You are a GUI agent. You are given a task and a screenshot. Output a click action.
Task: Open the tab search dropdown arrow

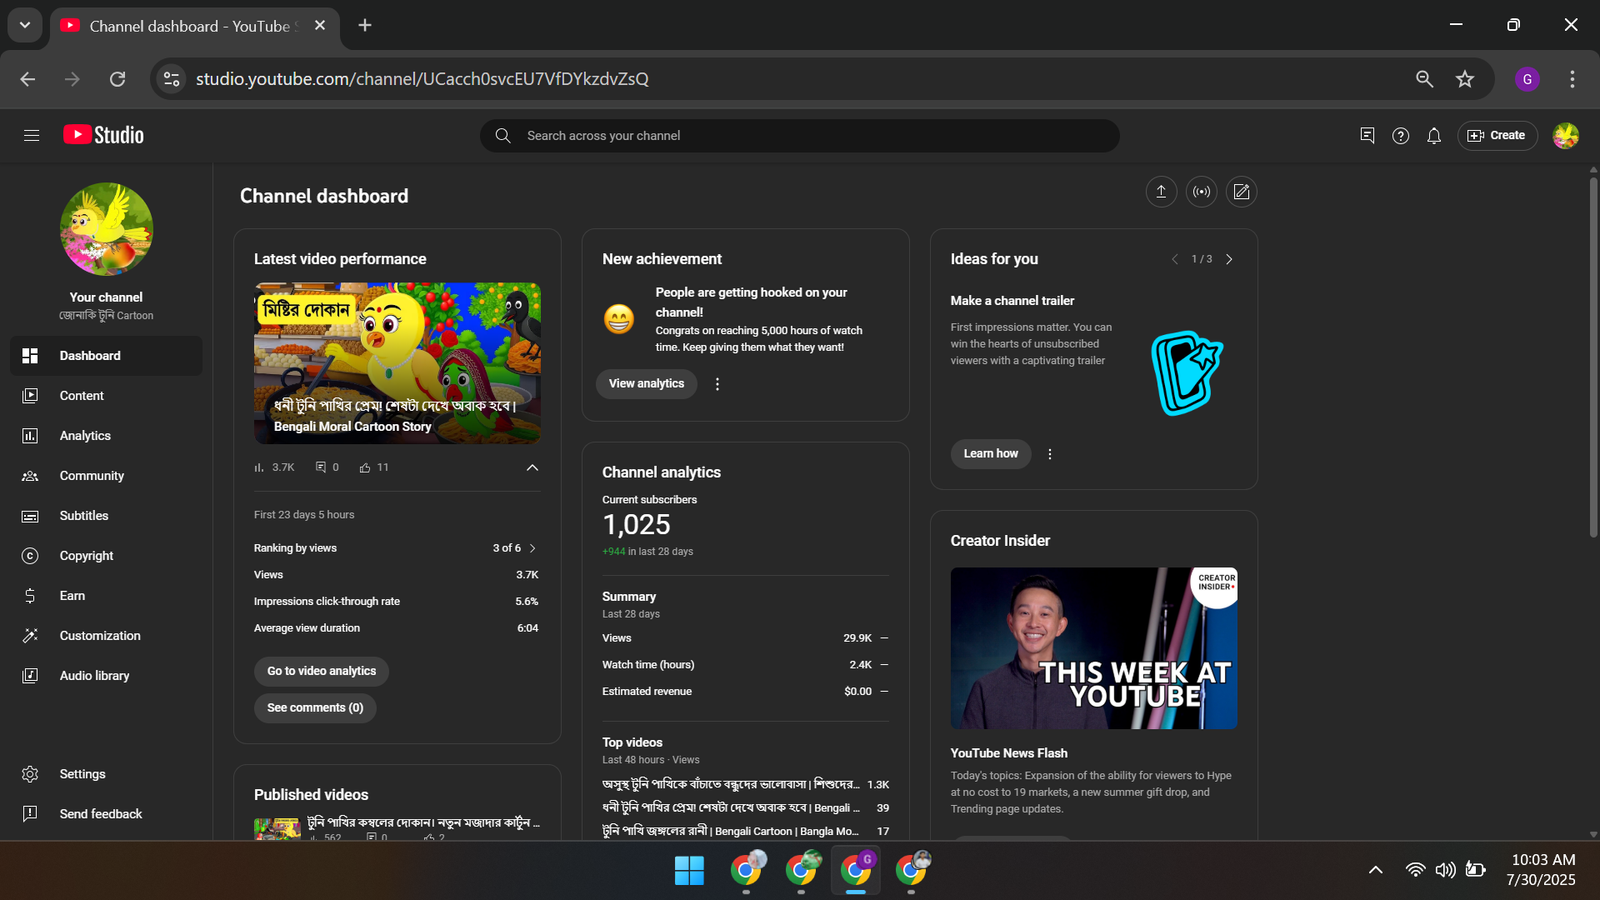(x=25, y=26)
